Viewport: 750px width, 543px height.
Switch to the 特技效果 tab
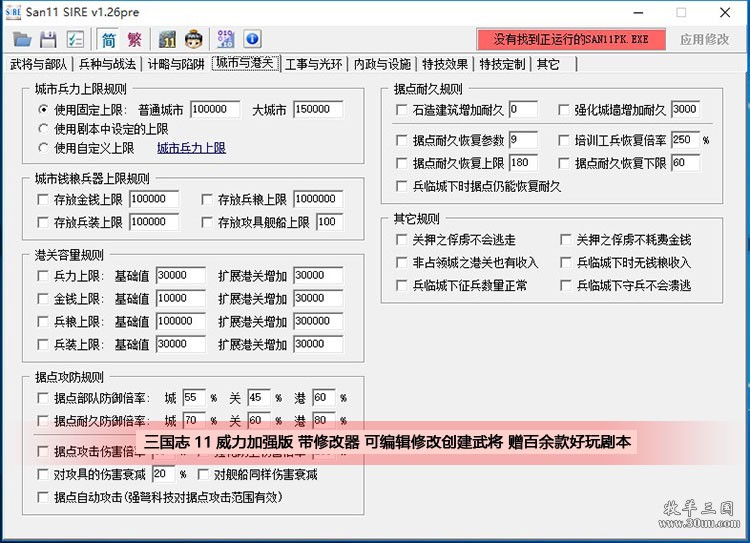(x=445, y=64)
